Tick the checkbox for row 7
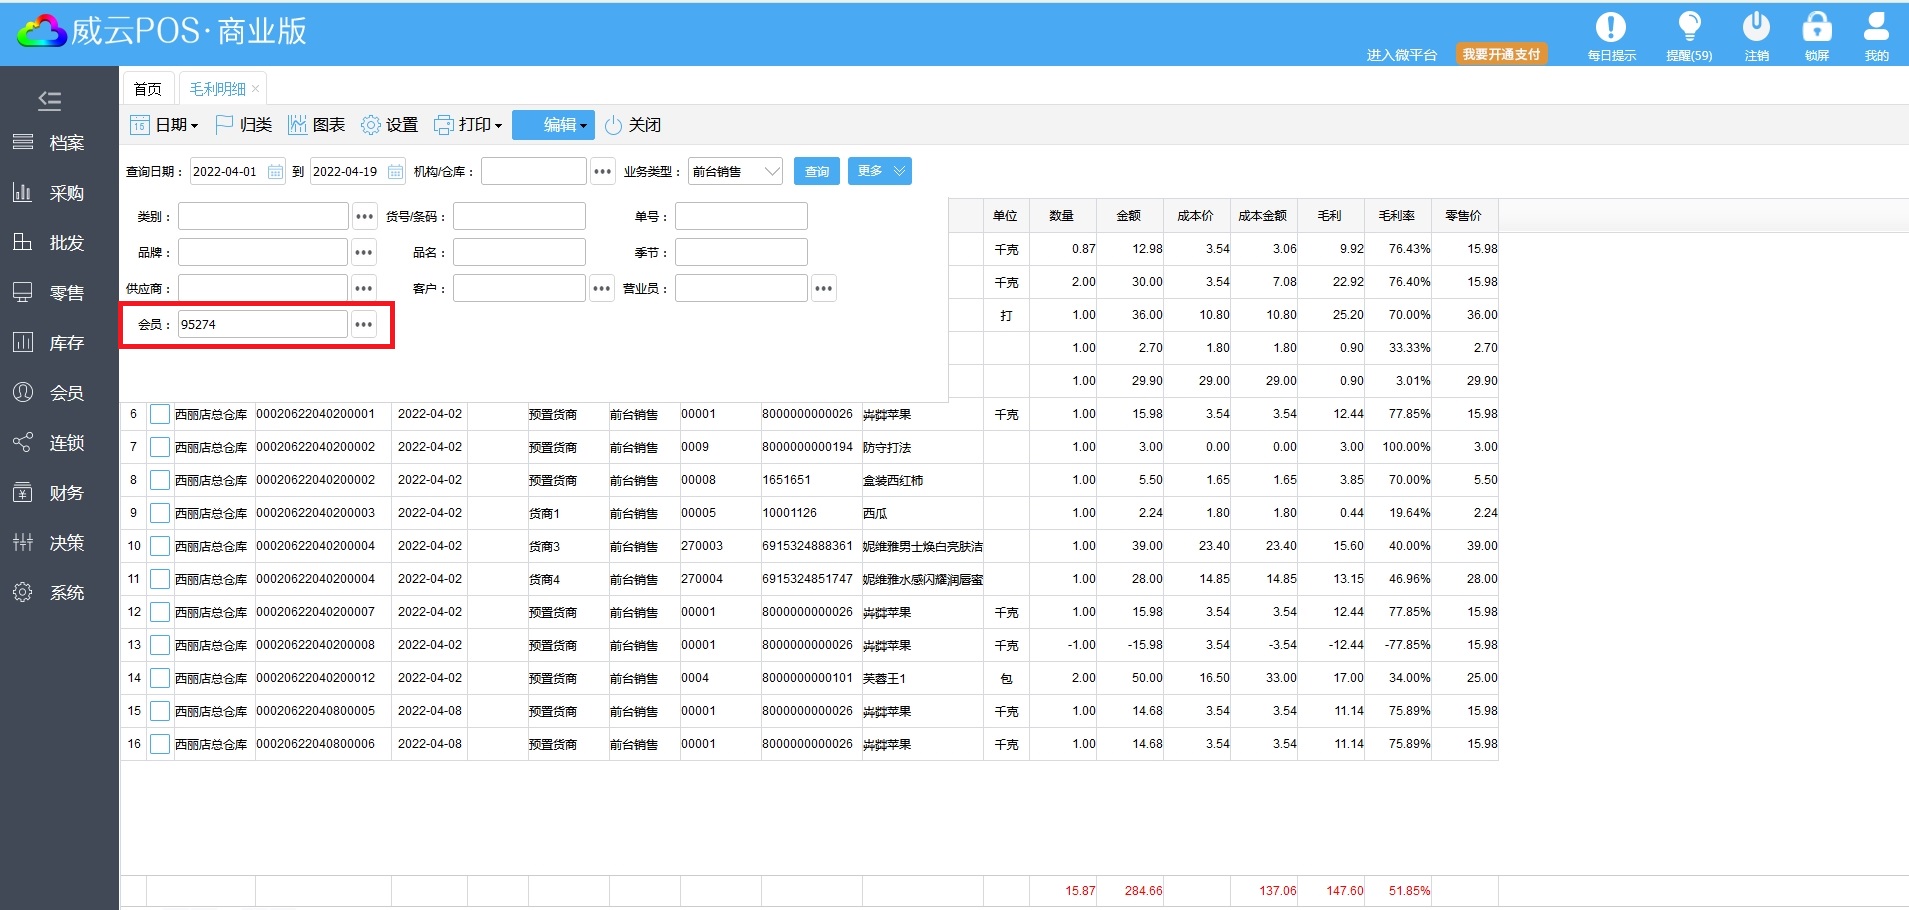 coord(160,447)
